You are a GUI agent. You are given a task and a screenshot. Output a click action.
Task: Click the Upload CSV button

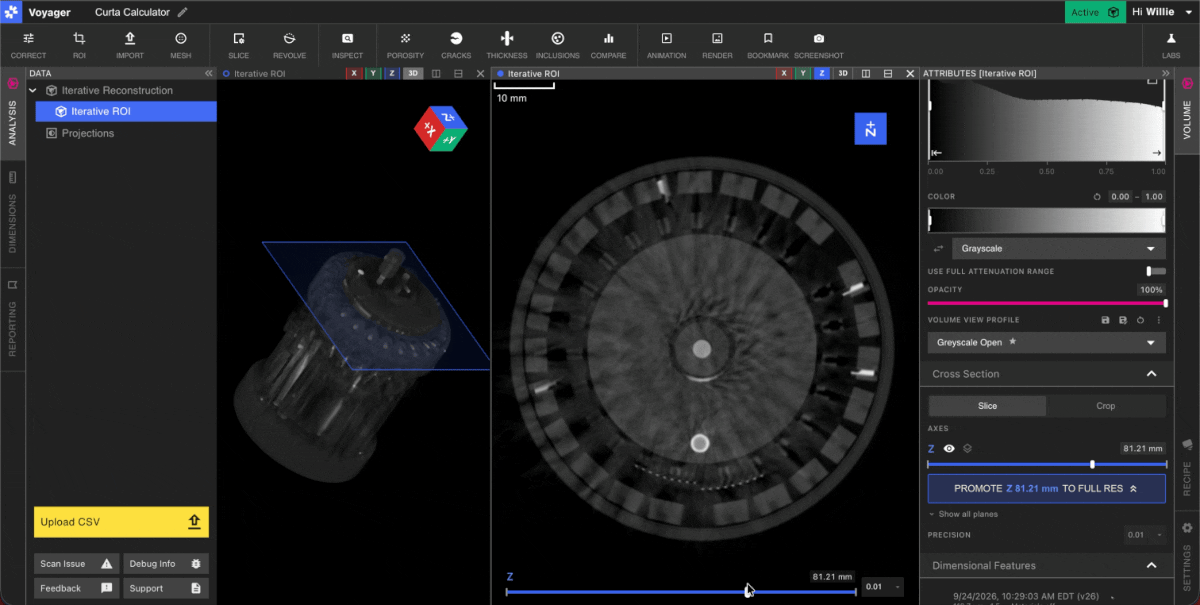click(x=121, y=522)
